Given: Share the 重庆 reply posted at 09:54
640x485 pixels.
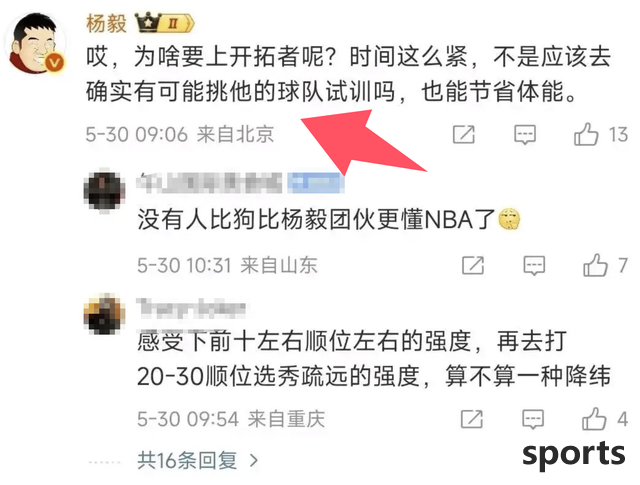Looking at the screenshot, I should [x=472, y=419].
